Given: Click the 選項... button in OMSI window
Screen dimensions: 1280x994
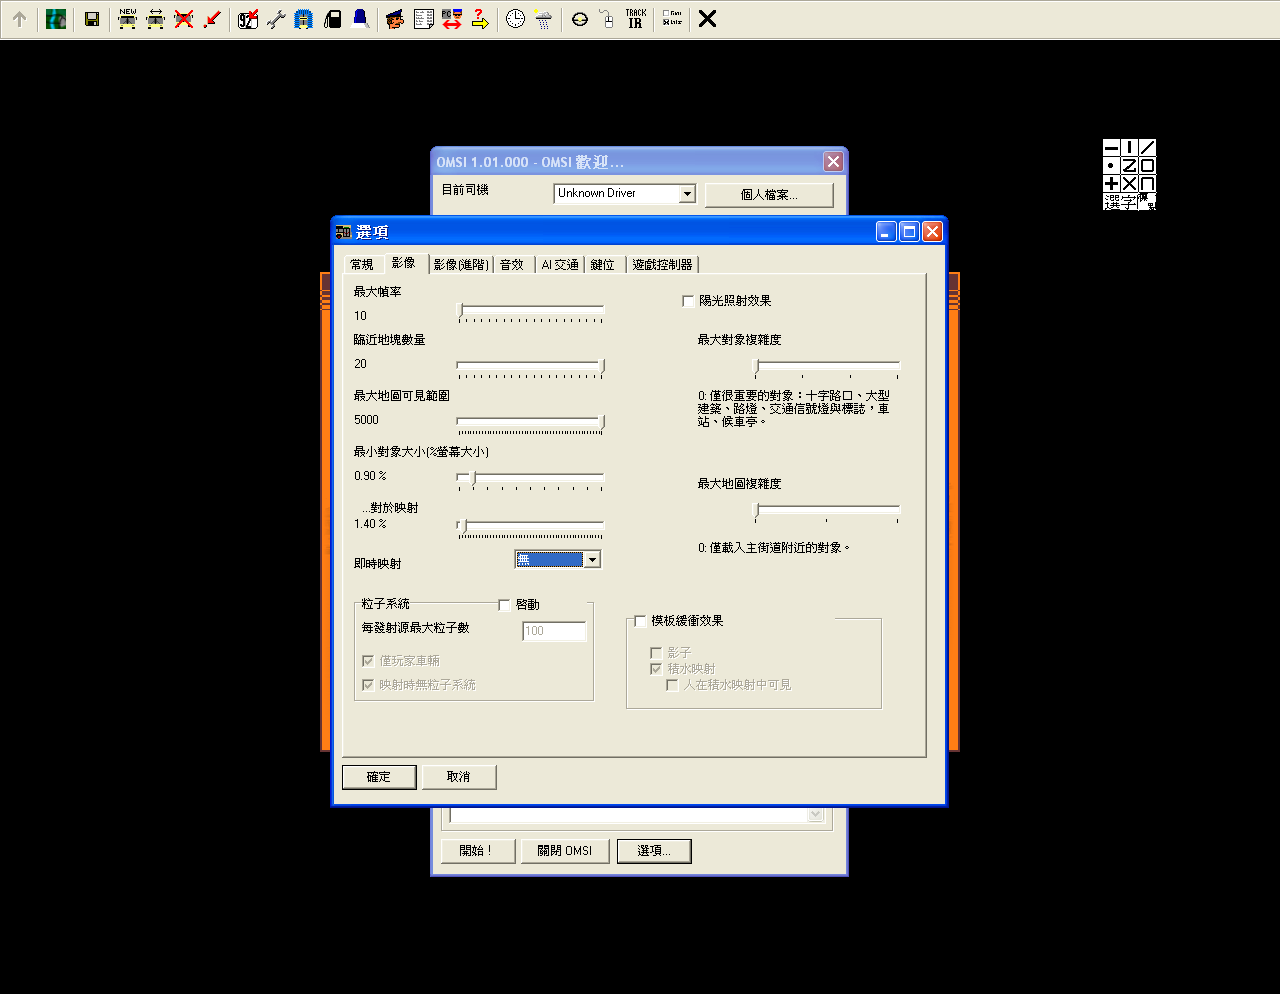Looking at the screenshot, I should point(654,851).
